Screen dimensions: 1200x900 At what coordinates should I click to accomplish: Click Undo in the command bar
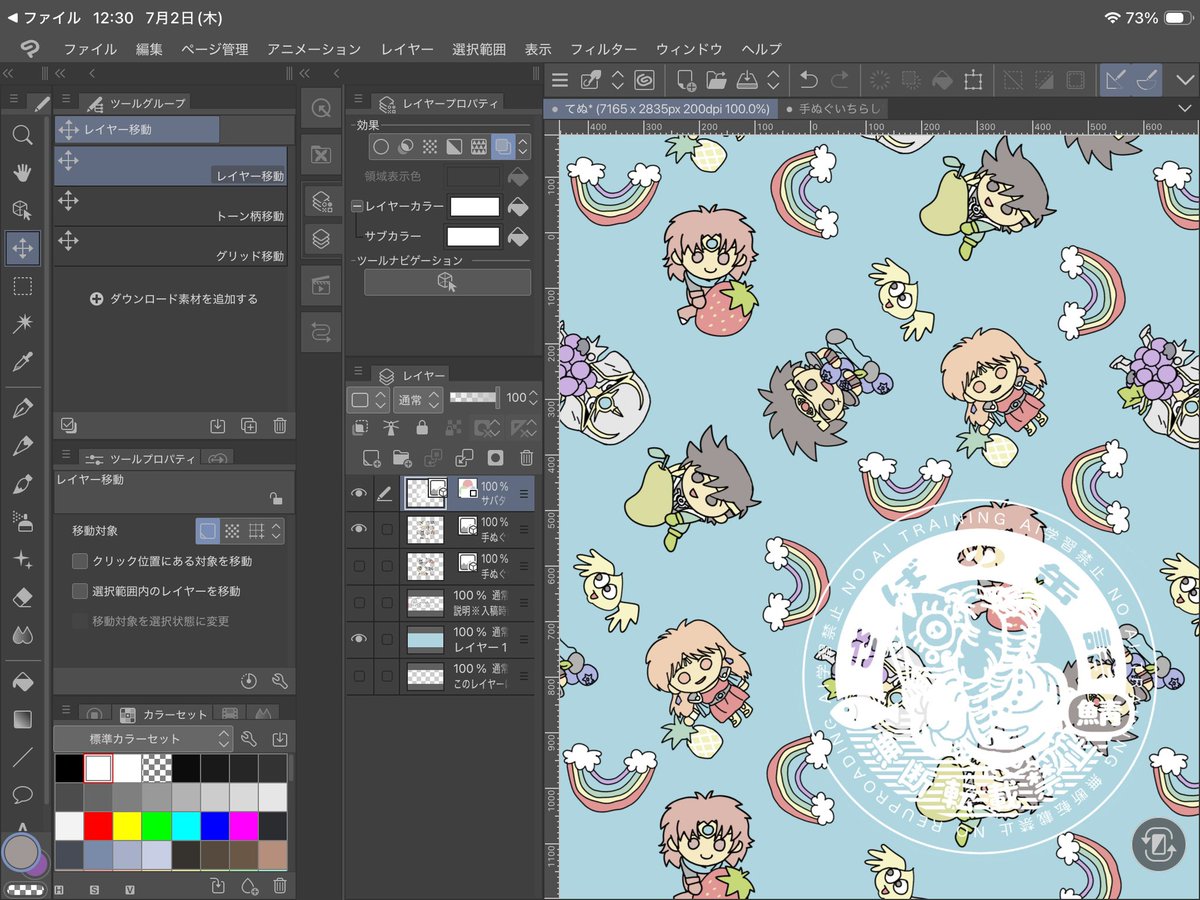809,81
